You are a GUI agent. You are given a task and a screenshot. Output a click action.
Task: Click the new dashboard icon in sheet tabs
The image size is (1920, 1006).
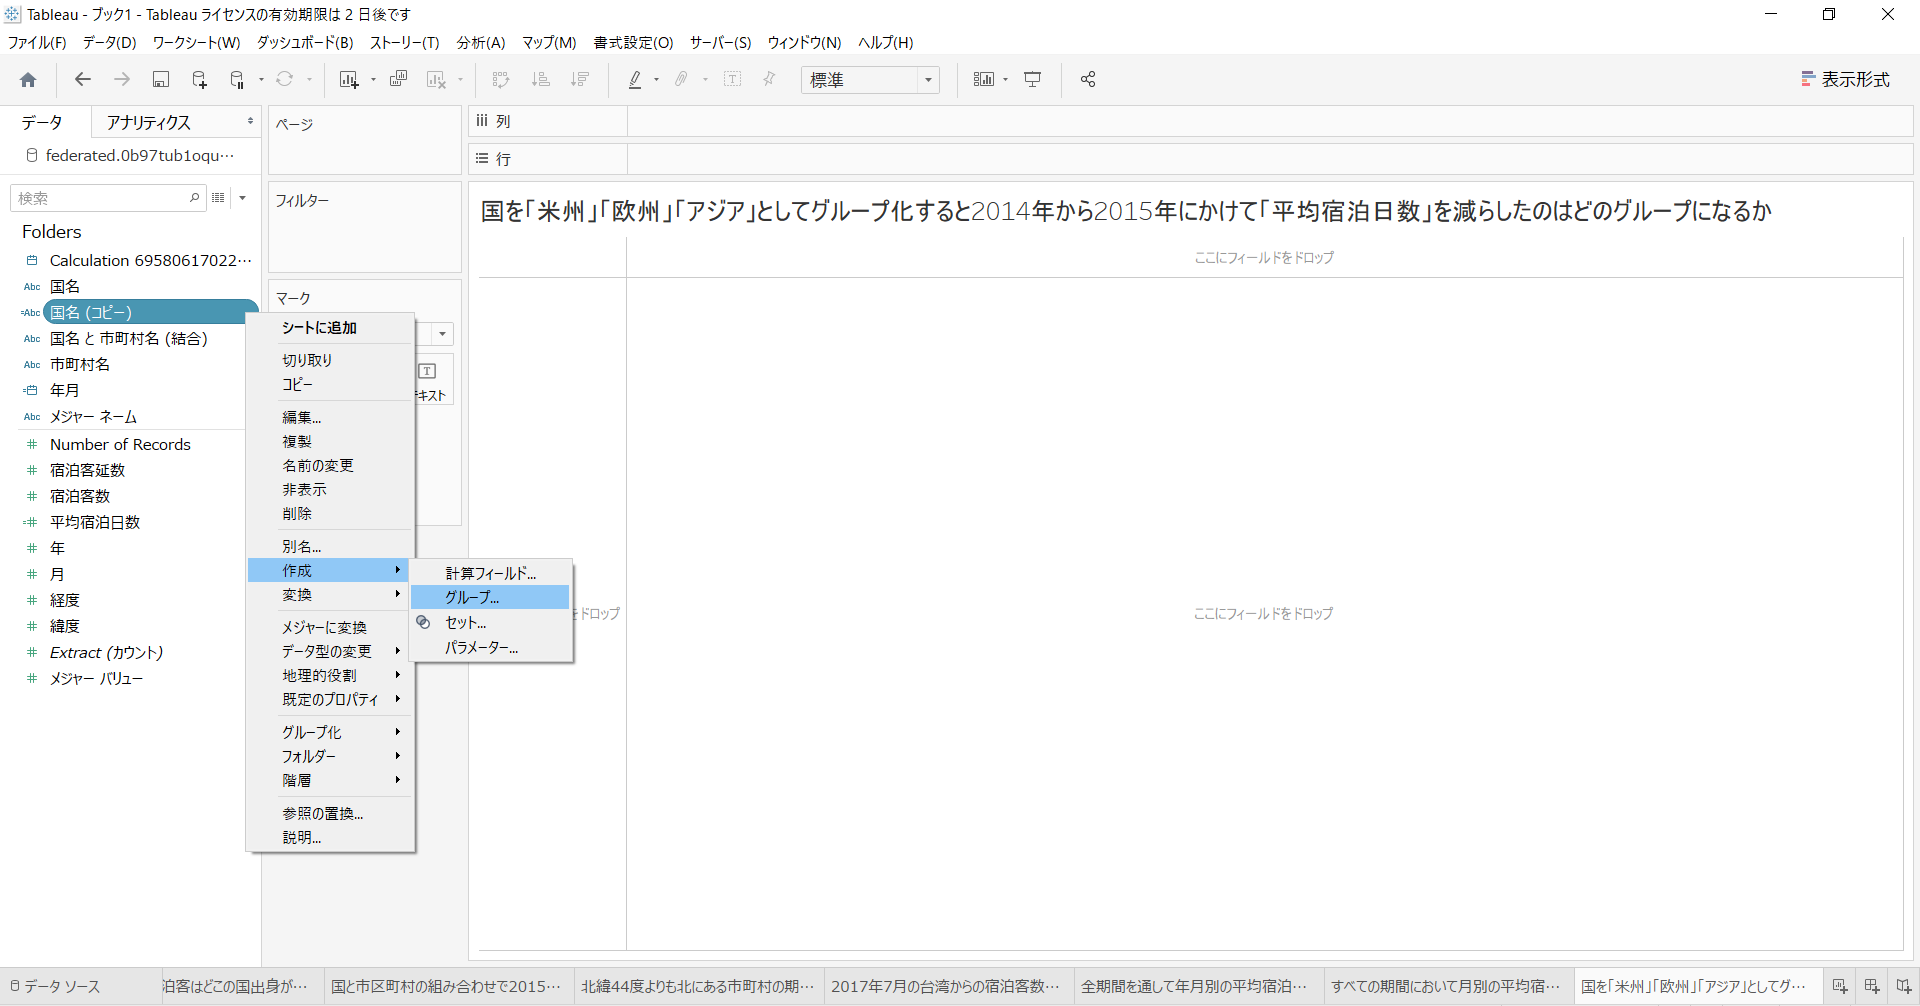pyautogui.click(x=1872, y=986)
